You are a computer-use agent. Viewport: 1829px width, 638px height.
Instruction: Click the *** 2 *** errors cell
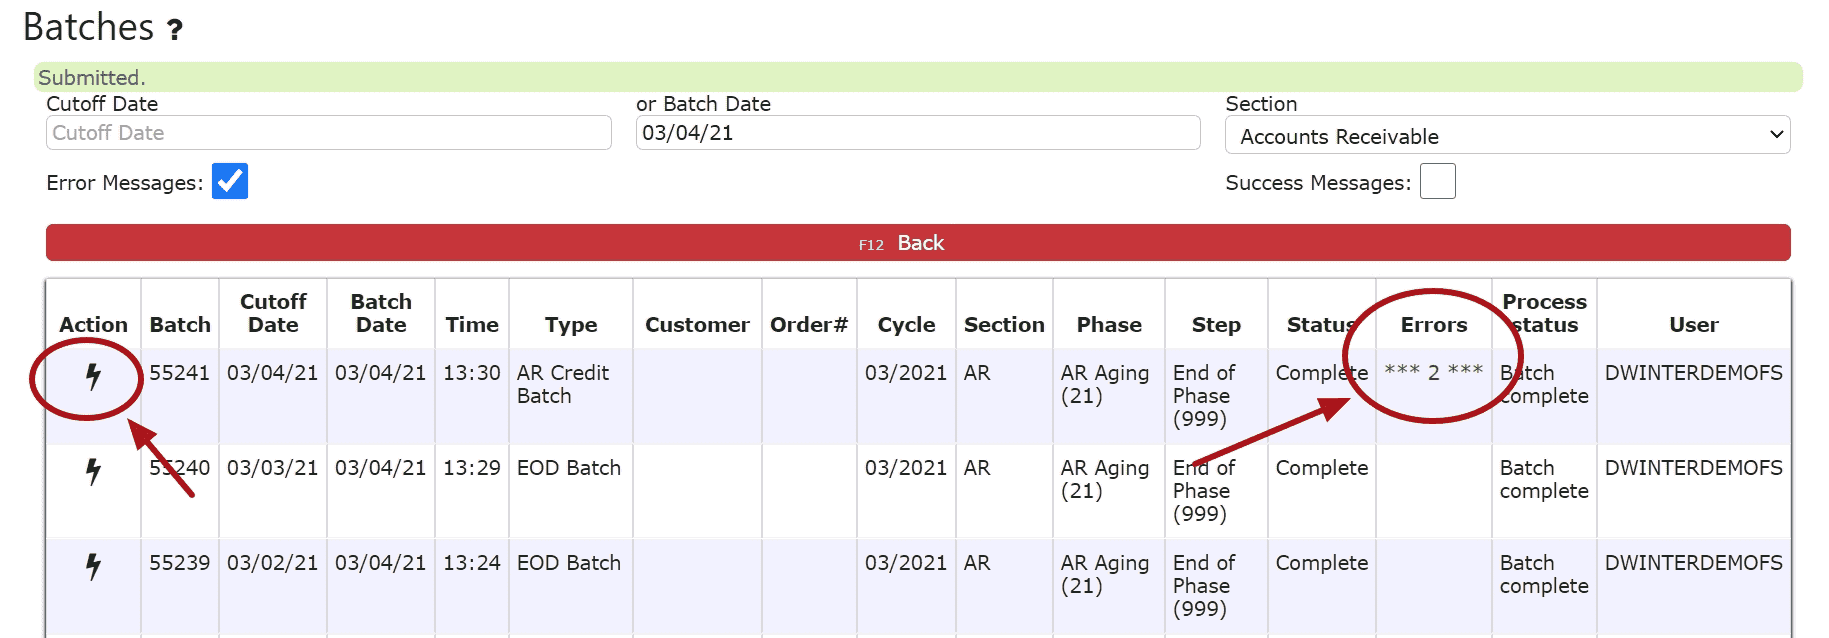[1434, 372]
